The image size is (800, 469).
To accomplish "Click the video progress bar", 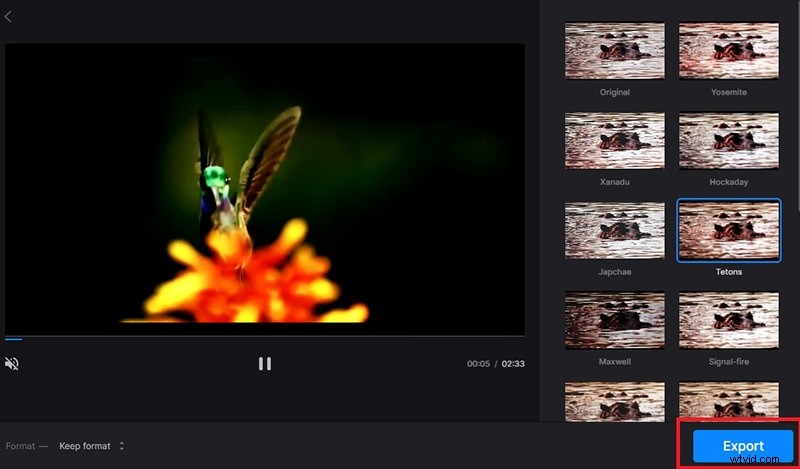I will coord(264,338).
